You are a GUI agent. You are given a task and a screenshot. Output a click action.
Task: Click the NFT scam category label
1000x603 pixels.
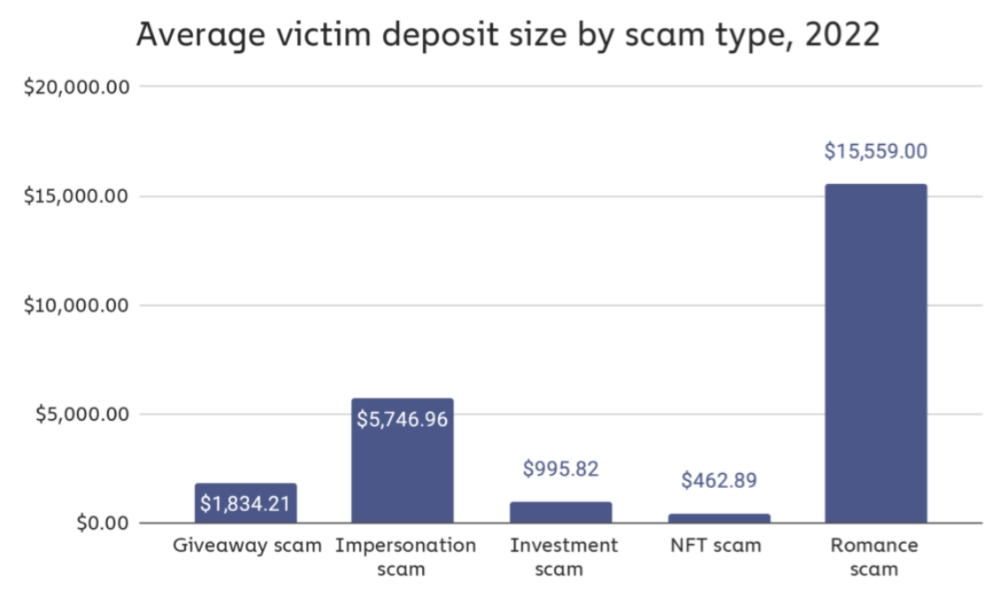point(716,546)
